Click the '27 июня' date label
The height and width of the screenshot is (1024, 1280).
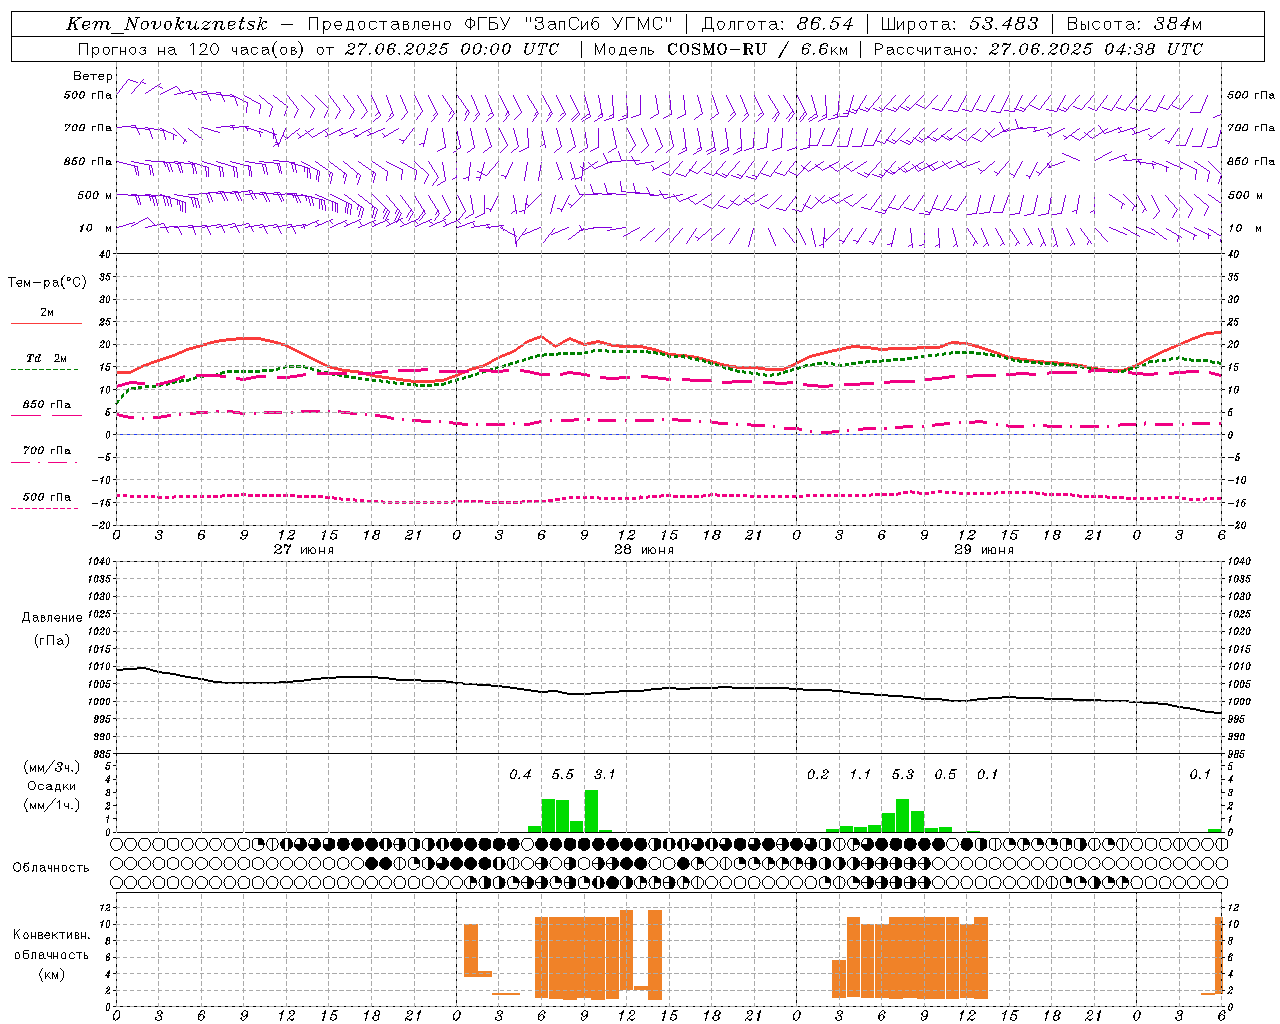[x=304, y=550]
